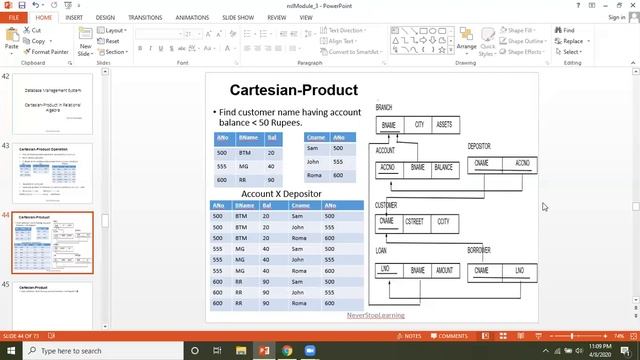Click the Save icon in quick access toolbar

point(22,5)
